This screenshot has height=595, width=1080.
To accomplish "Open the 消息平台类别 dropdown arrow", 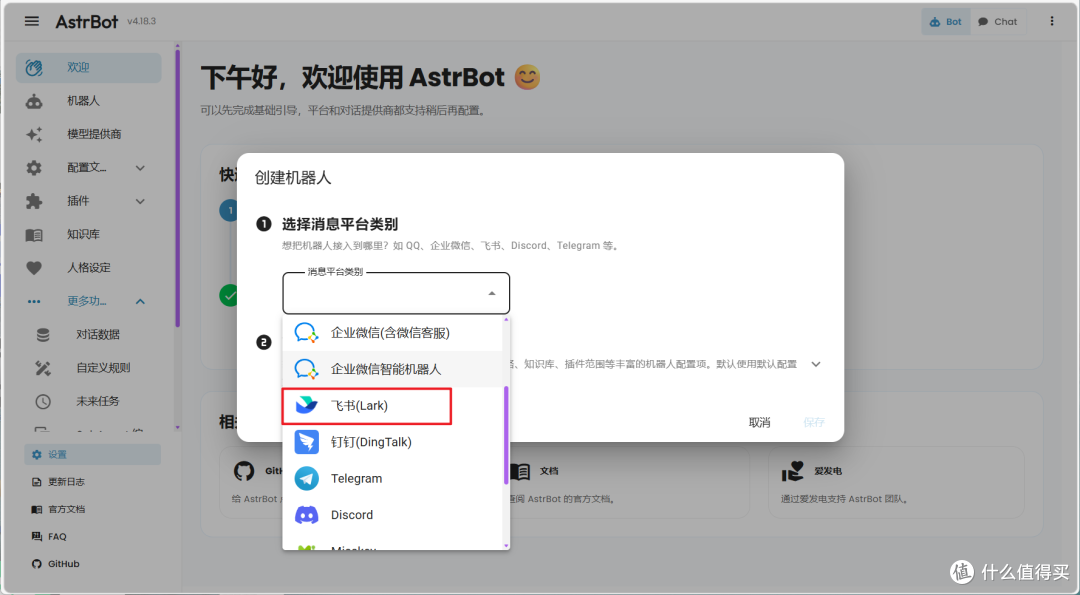I will tap(492, 293).
